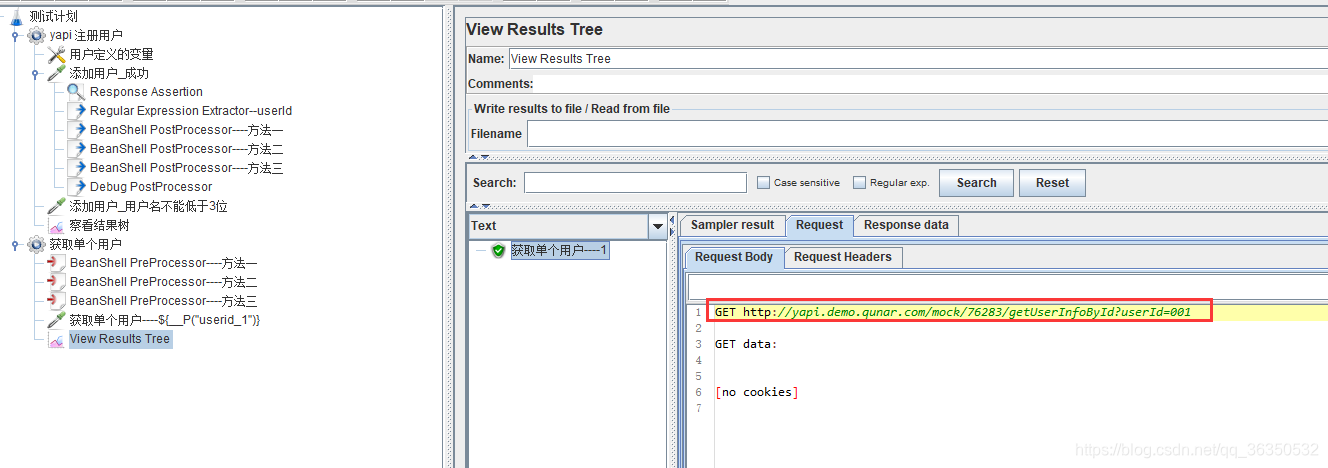The height and width of the screenshot is (468, 1328).
Task: Click the Reset button
Action: 1052,183
